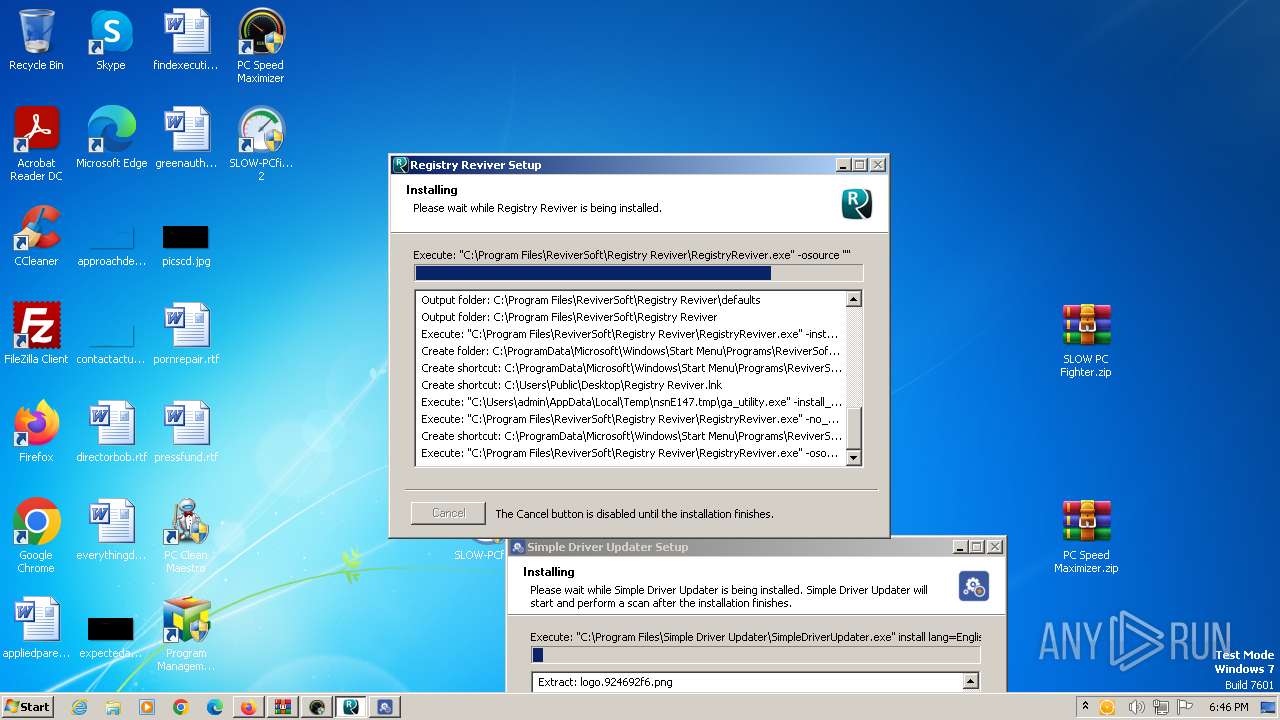Select the findexecuti... Word document
The width and height of the screenshot is (1280, 720).
point(186,40)
